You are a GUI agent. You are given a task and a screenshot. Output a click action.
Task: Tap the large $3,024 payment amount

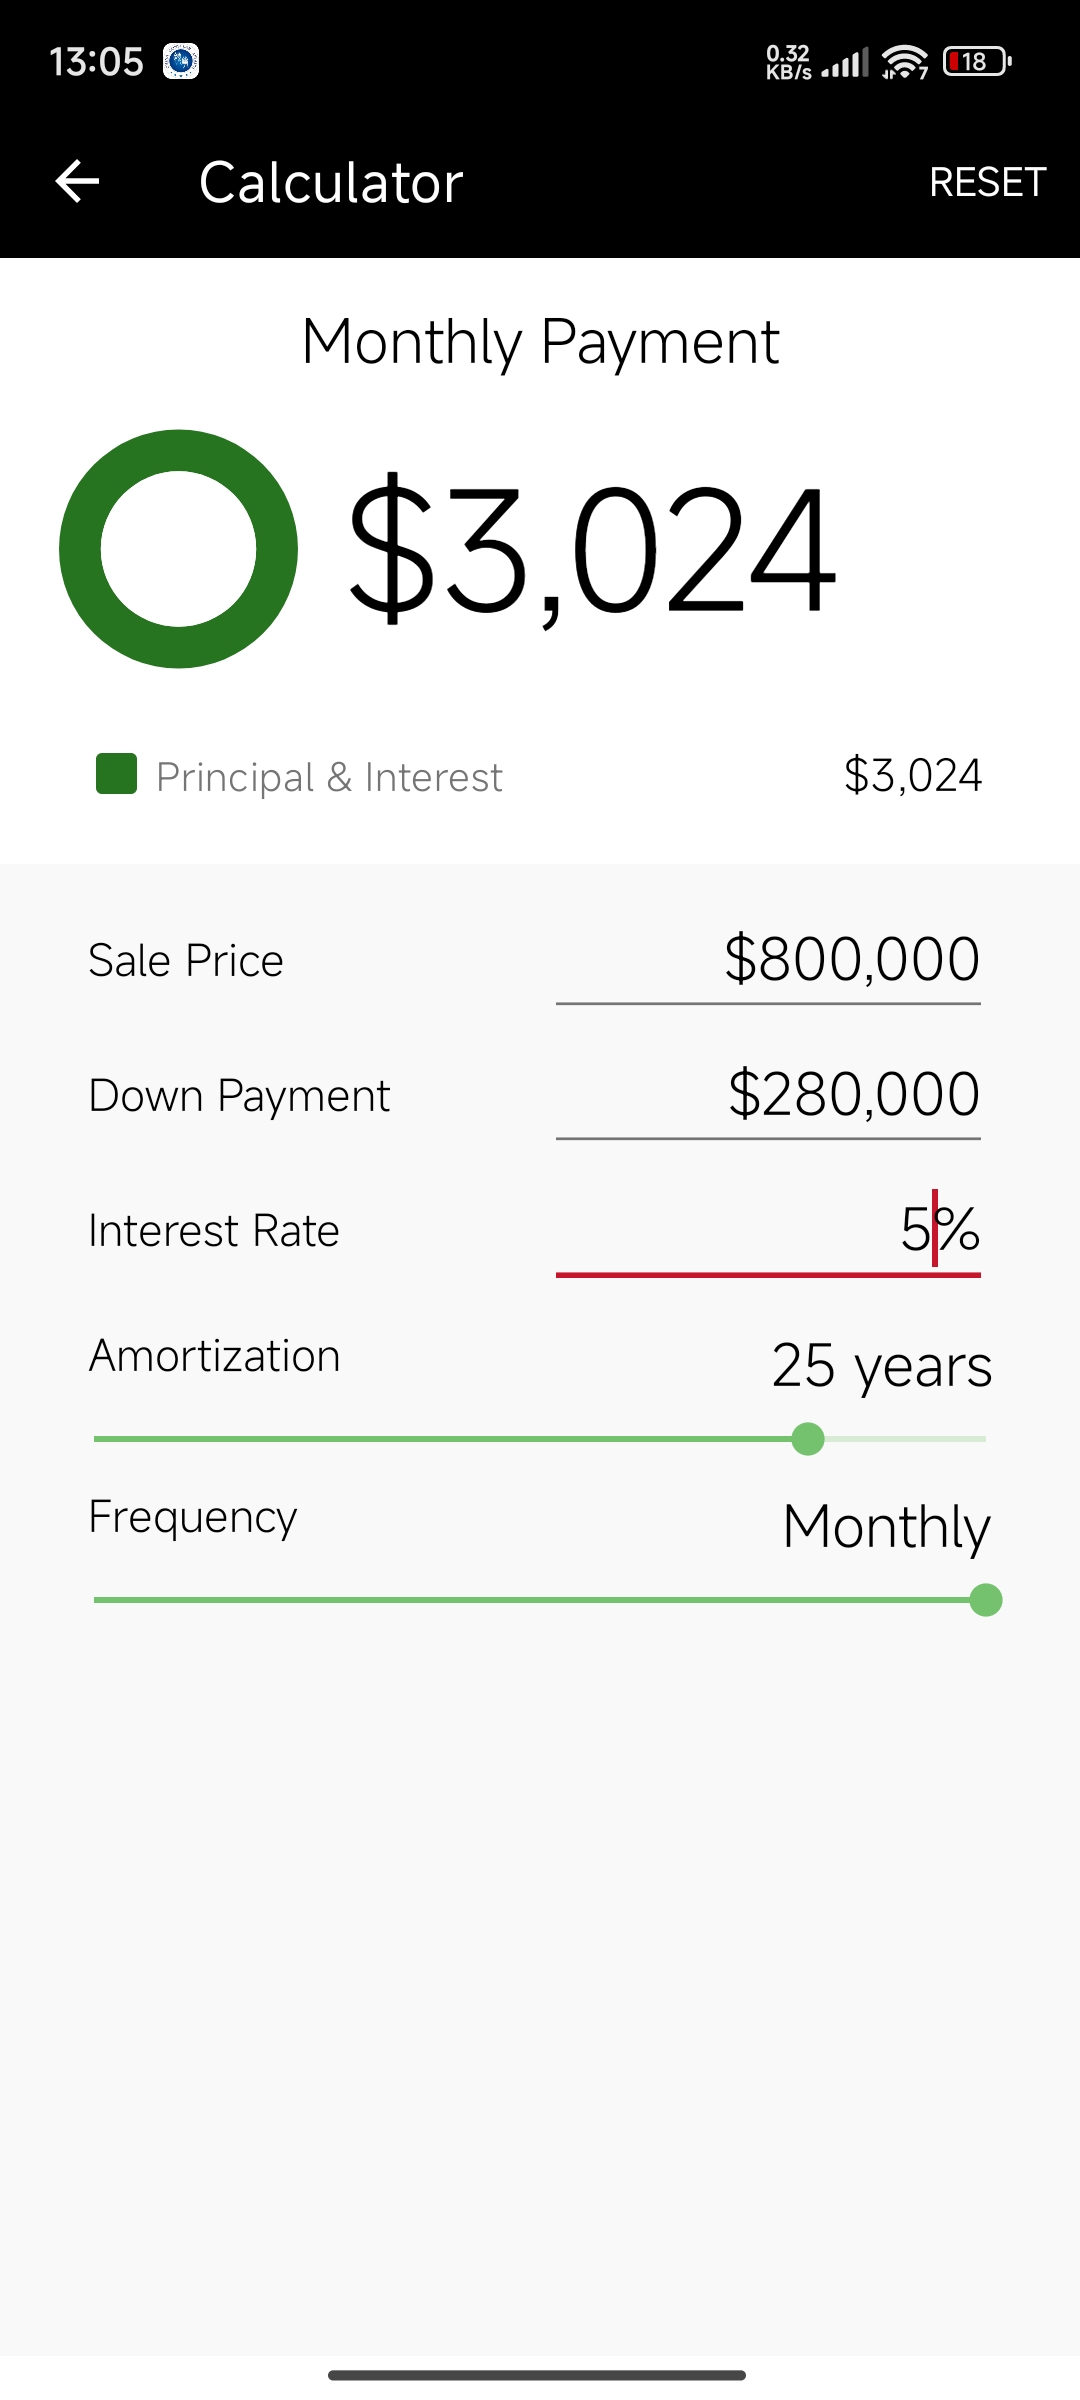[590, 549]
